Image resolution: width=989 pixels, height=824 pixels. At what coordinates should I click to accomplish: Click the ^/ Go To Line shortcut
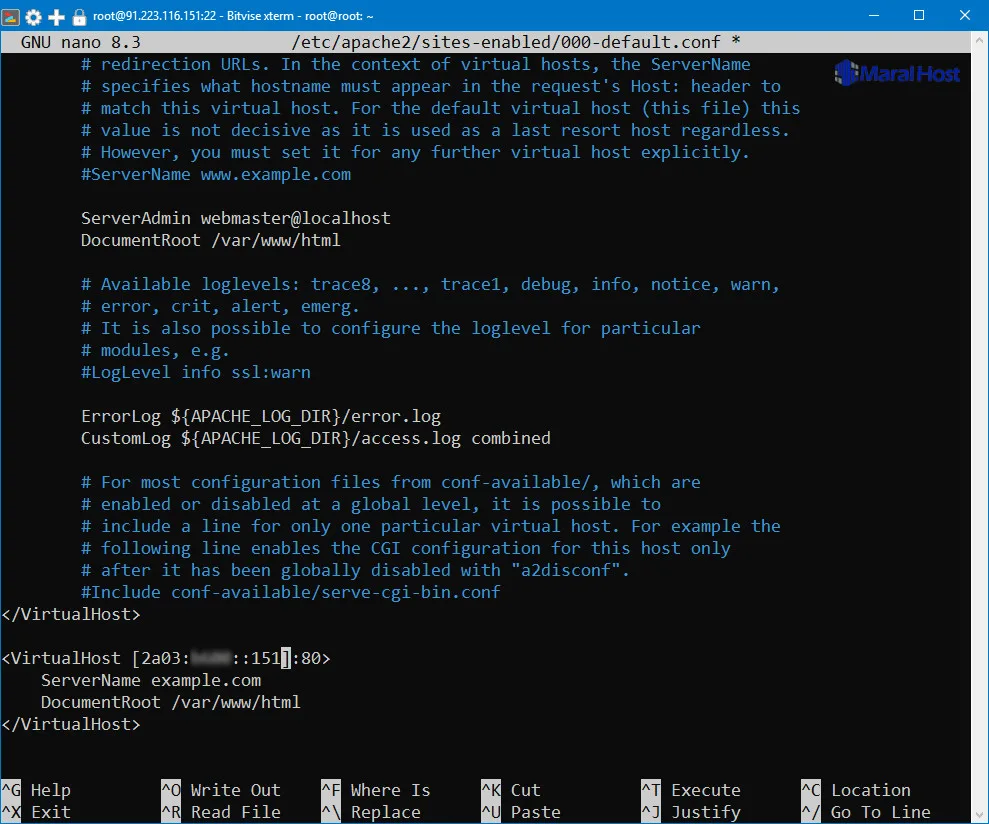point(866,812)
